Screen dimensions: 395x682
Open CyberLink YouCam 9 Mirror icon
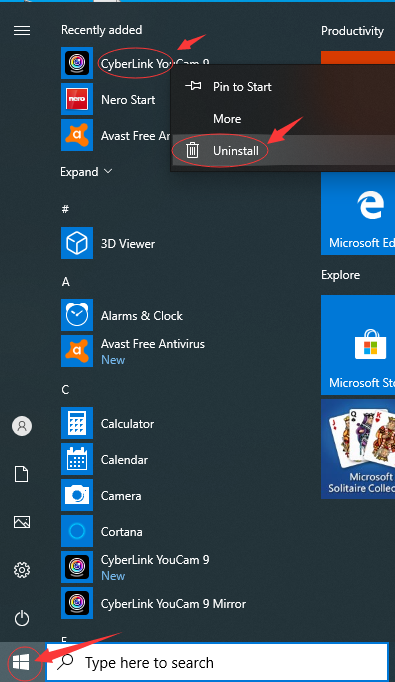(77, 603)
